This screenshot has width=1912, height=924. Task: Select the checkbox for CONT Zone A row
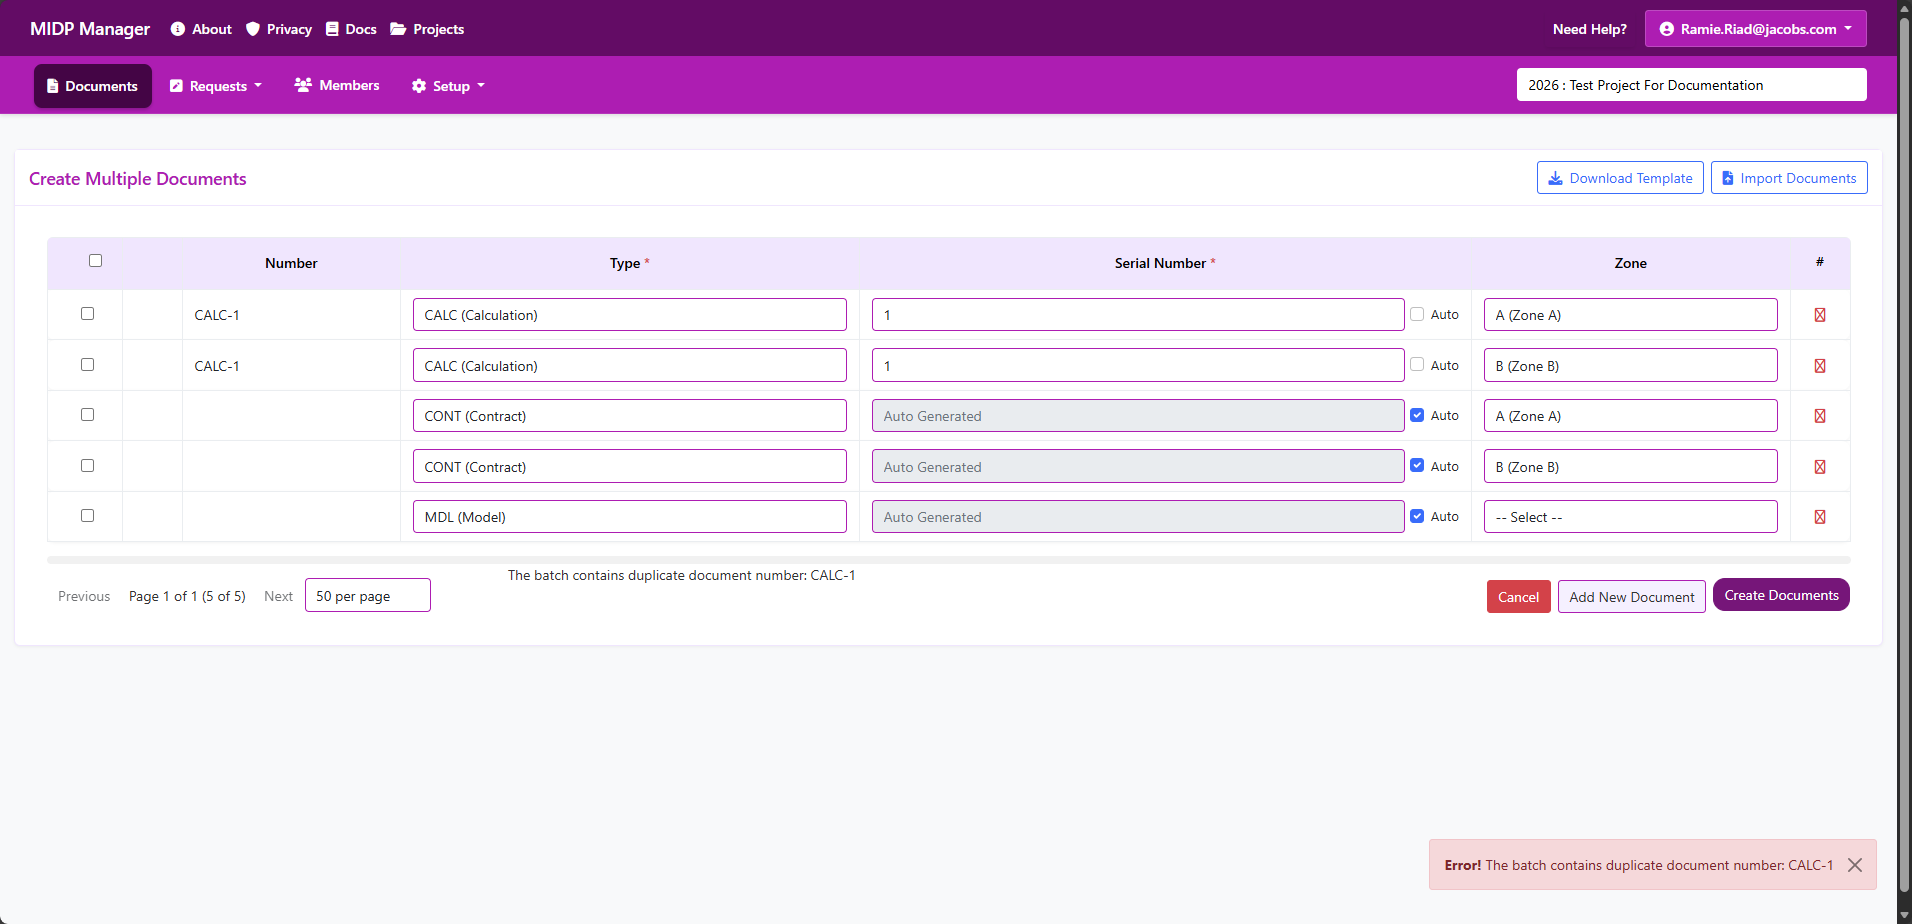(87, 415)
